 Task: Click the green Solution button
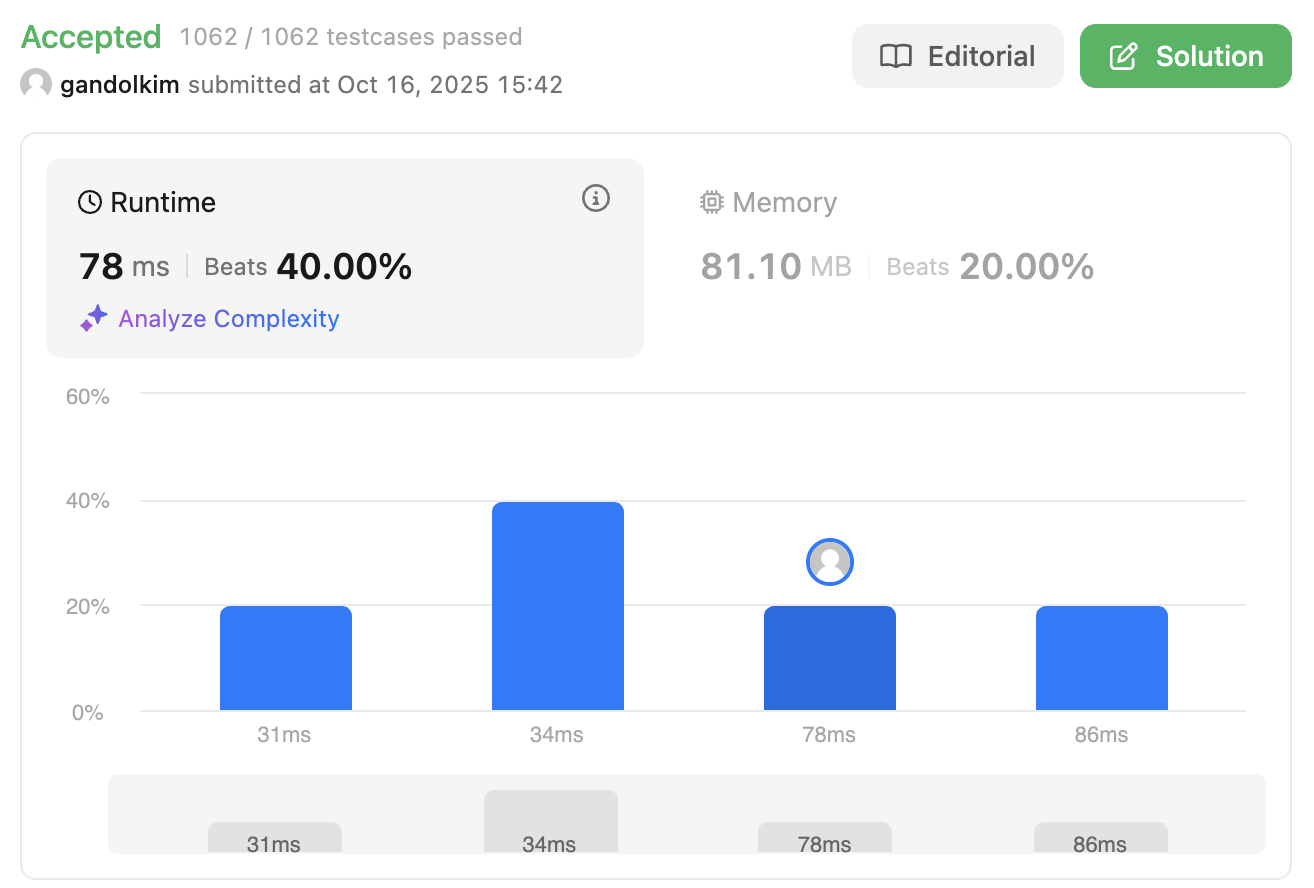(1186, 56)
